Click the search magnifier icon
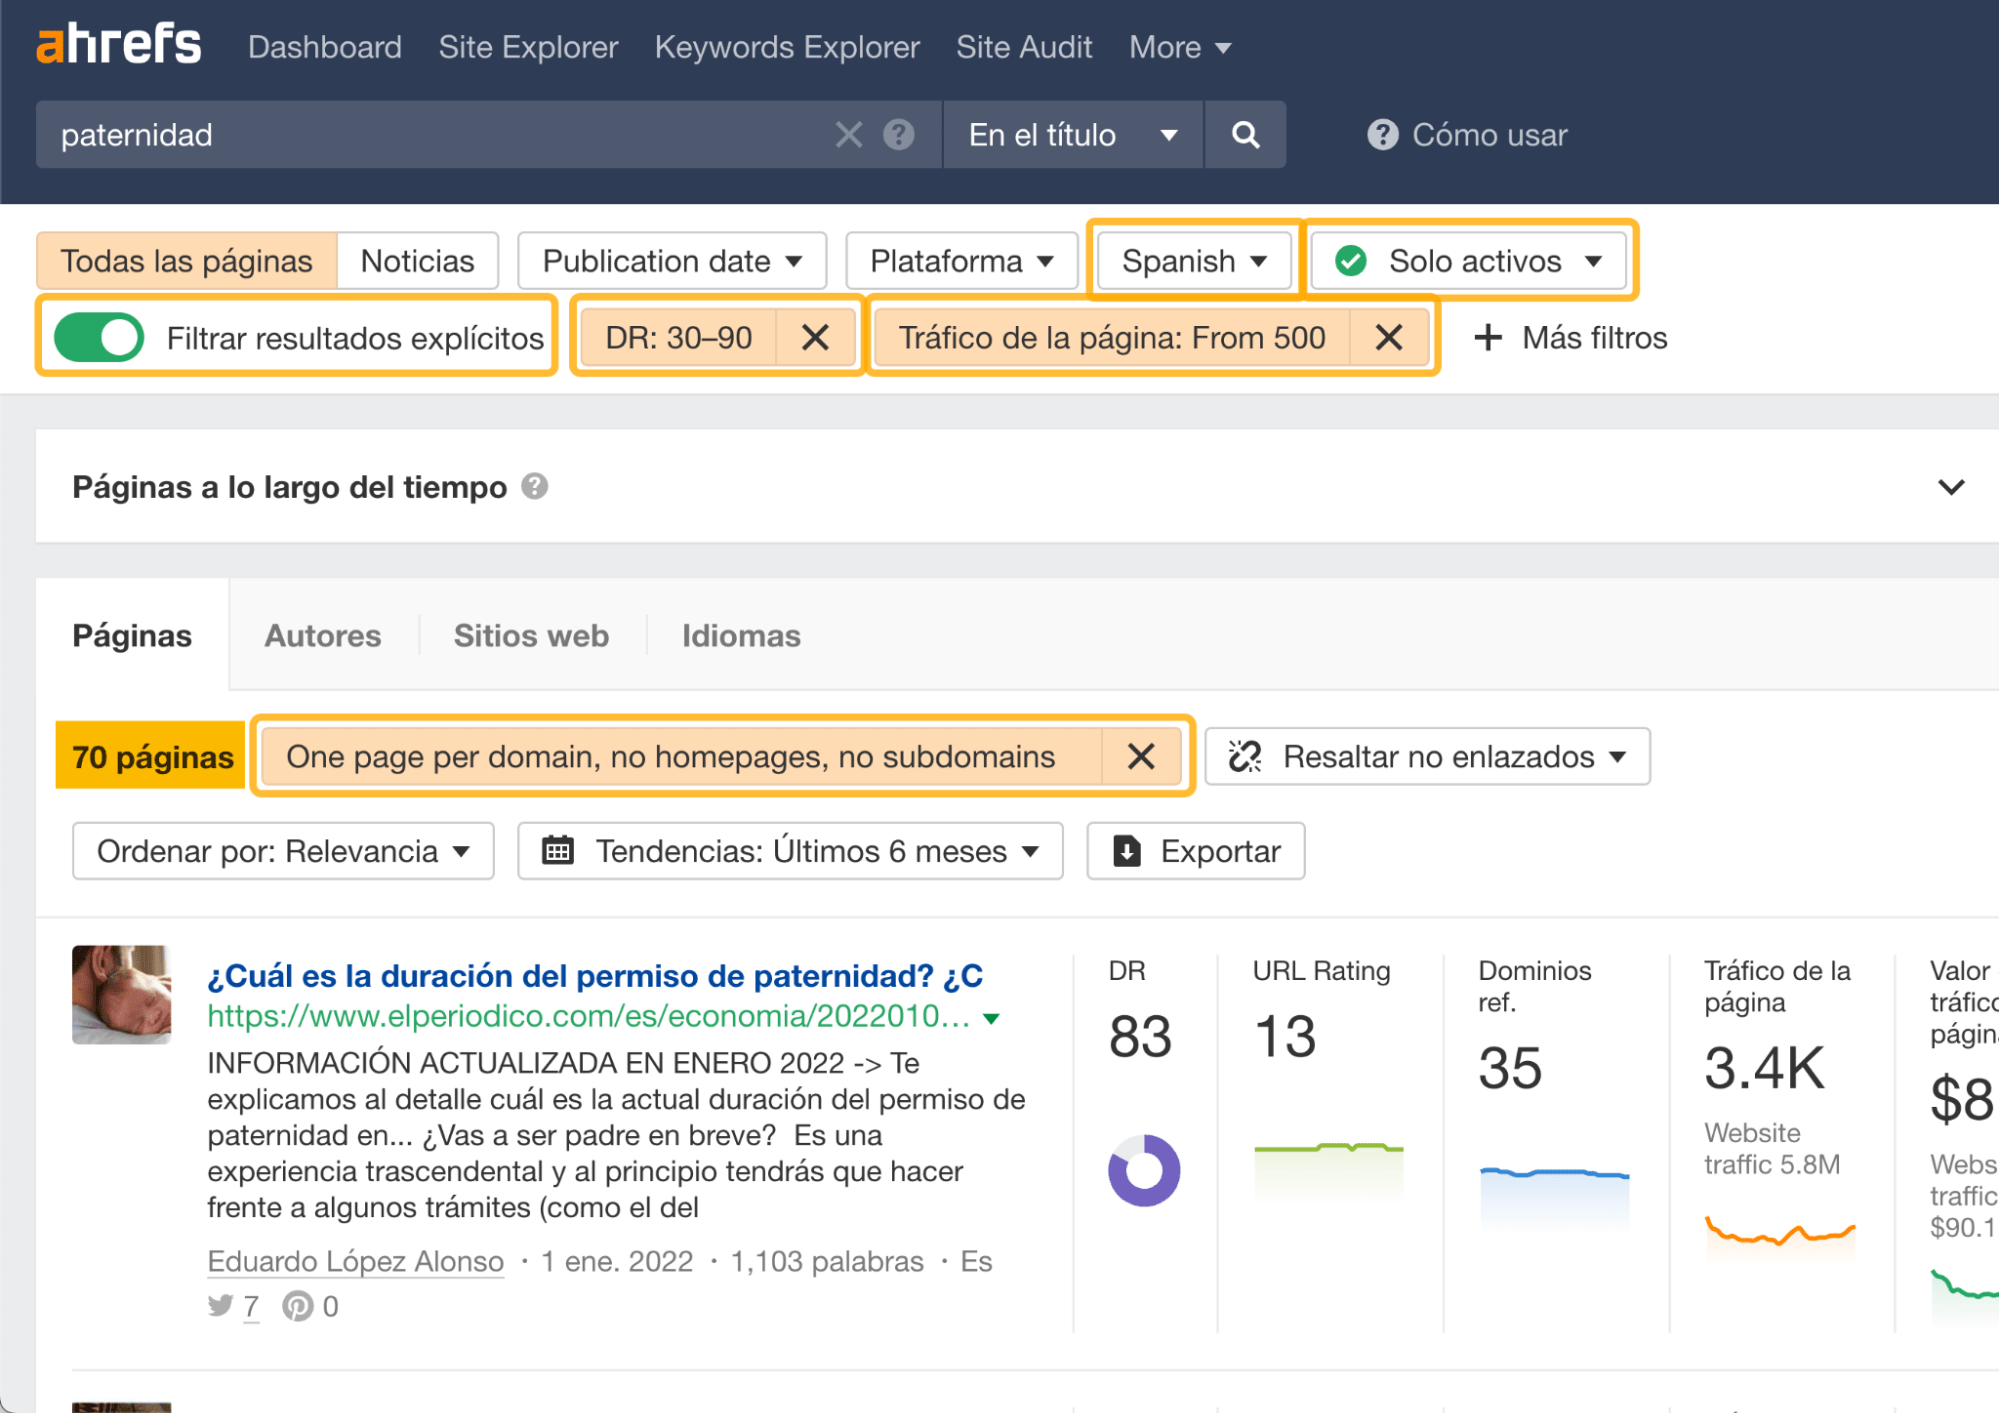 [x=1245, y=135]
